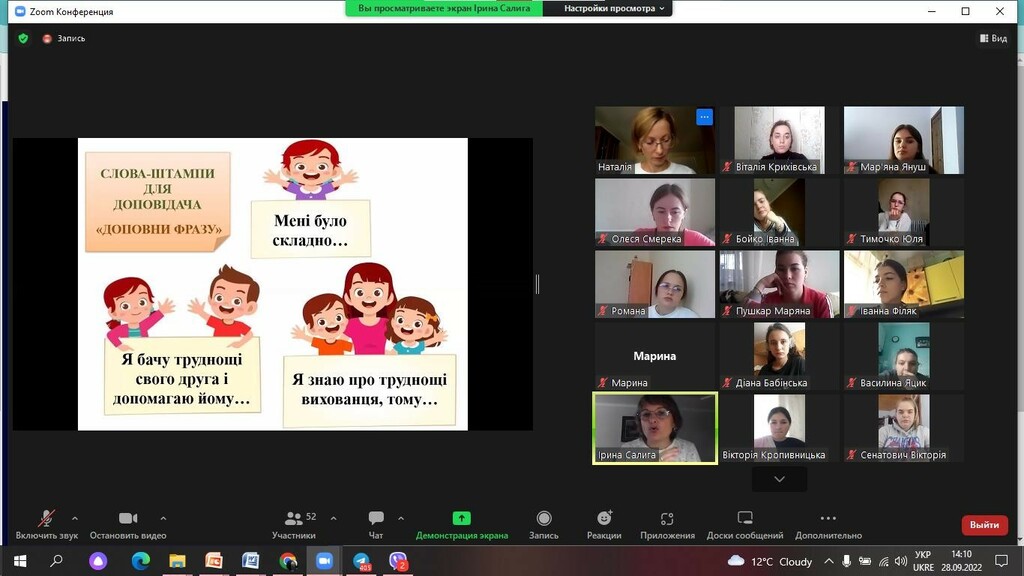This screenshot has height=576, width=1024.
Task: Open three-dots menu on Наталія's video tile
Action: point(704,117)
